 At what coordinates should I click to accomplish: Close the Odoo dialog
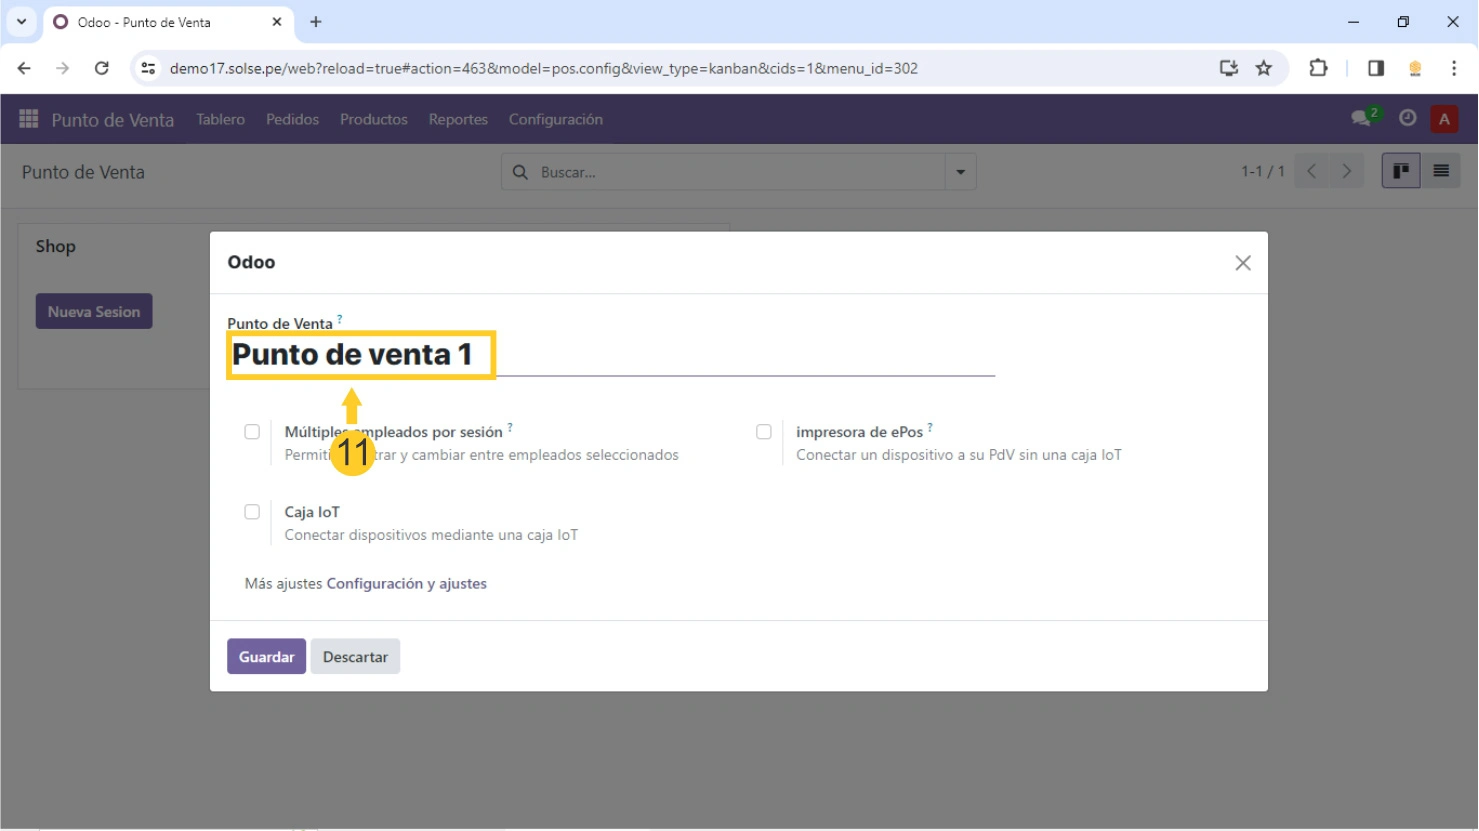tap(1242, 263)
